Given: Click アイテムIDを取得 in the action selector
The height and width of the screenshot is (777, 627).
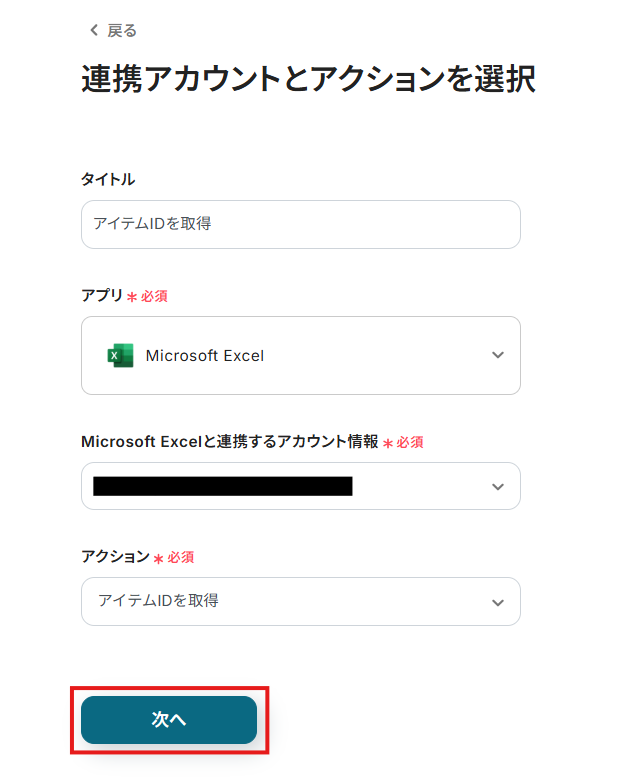Looking at the screenshot, I should (x=158, y=601).
